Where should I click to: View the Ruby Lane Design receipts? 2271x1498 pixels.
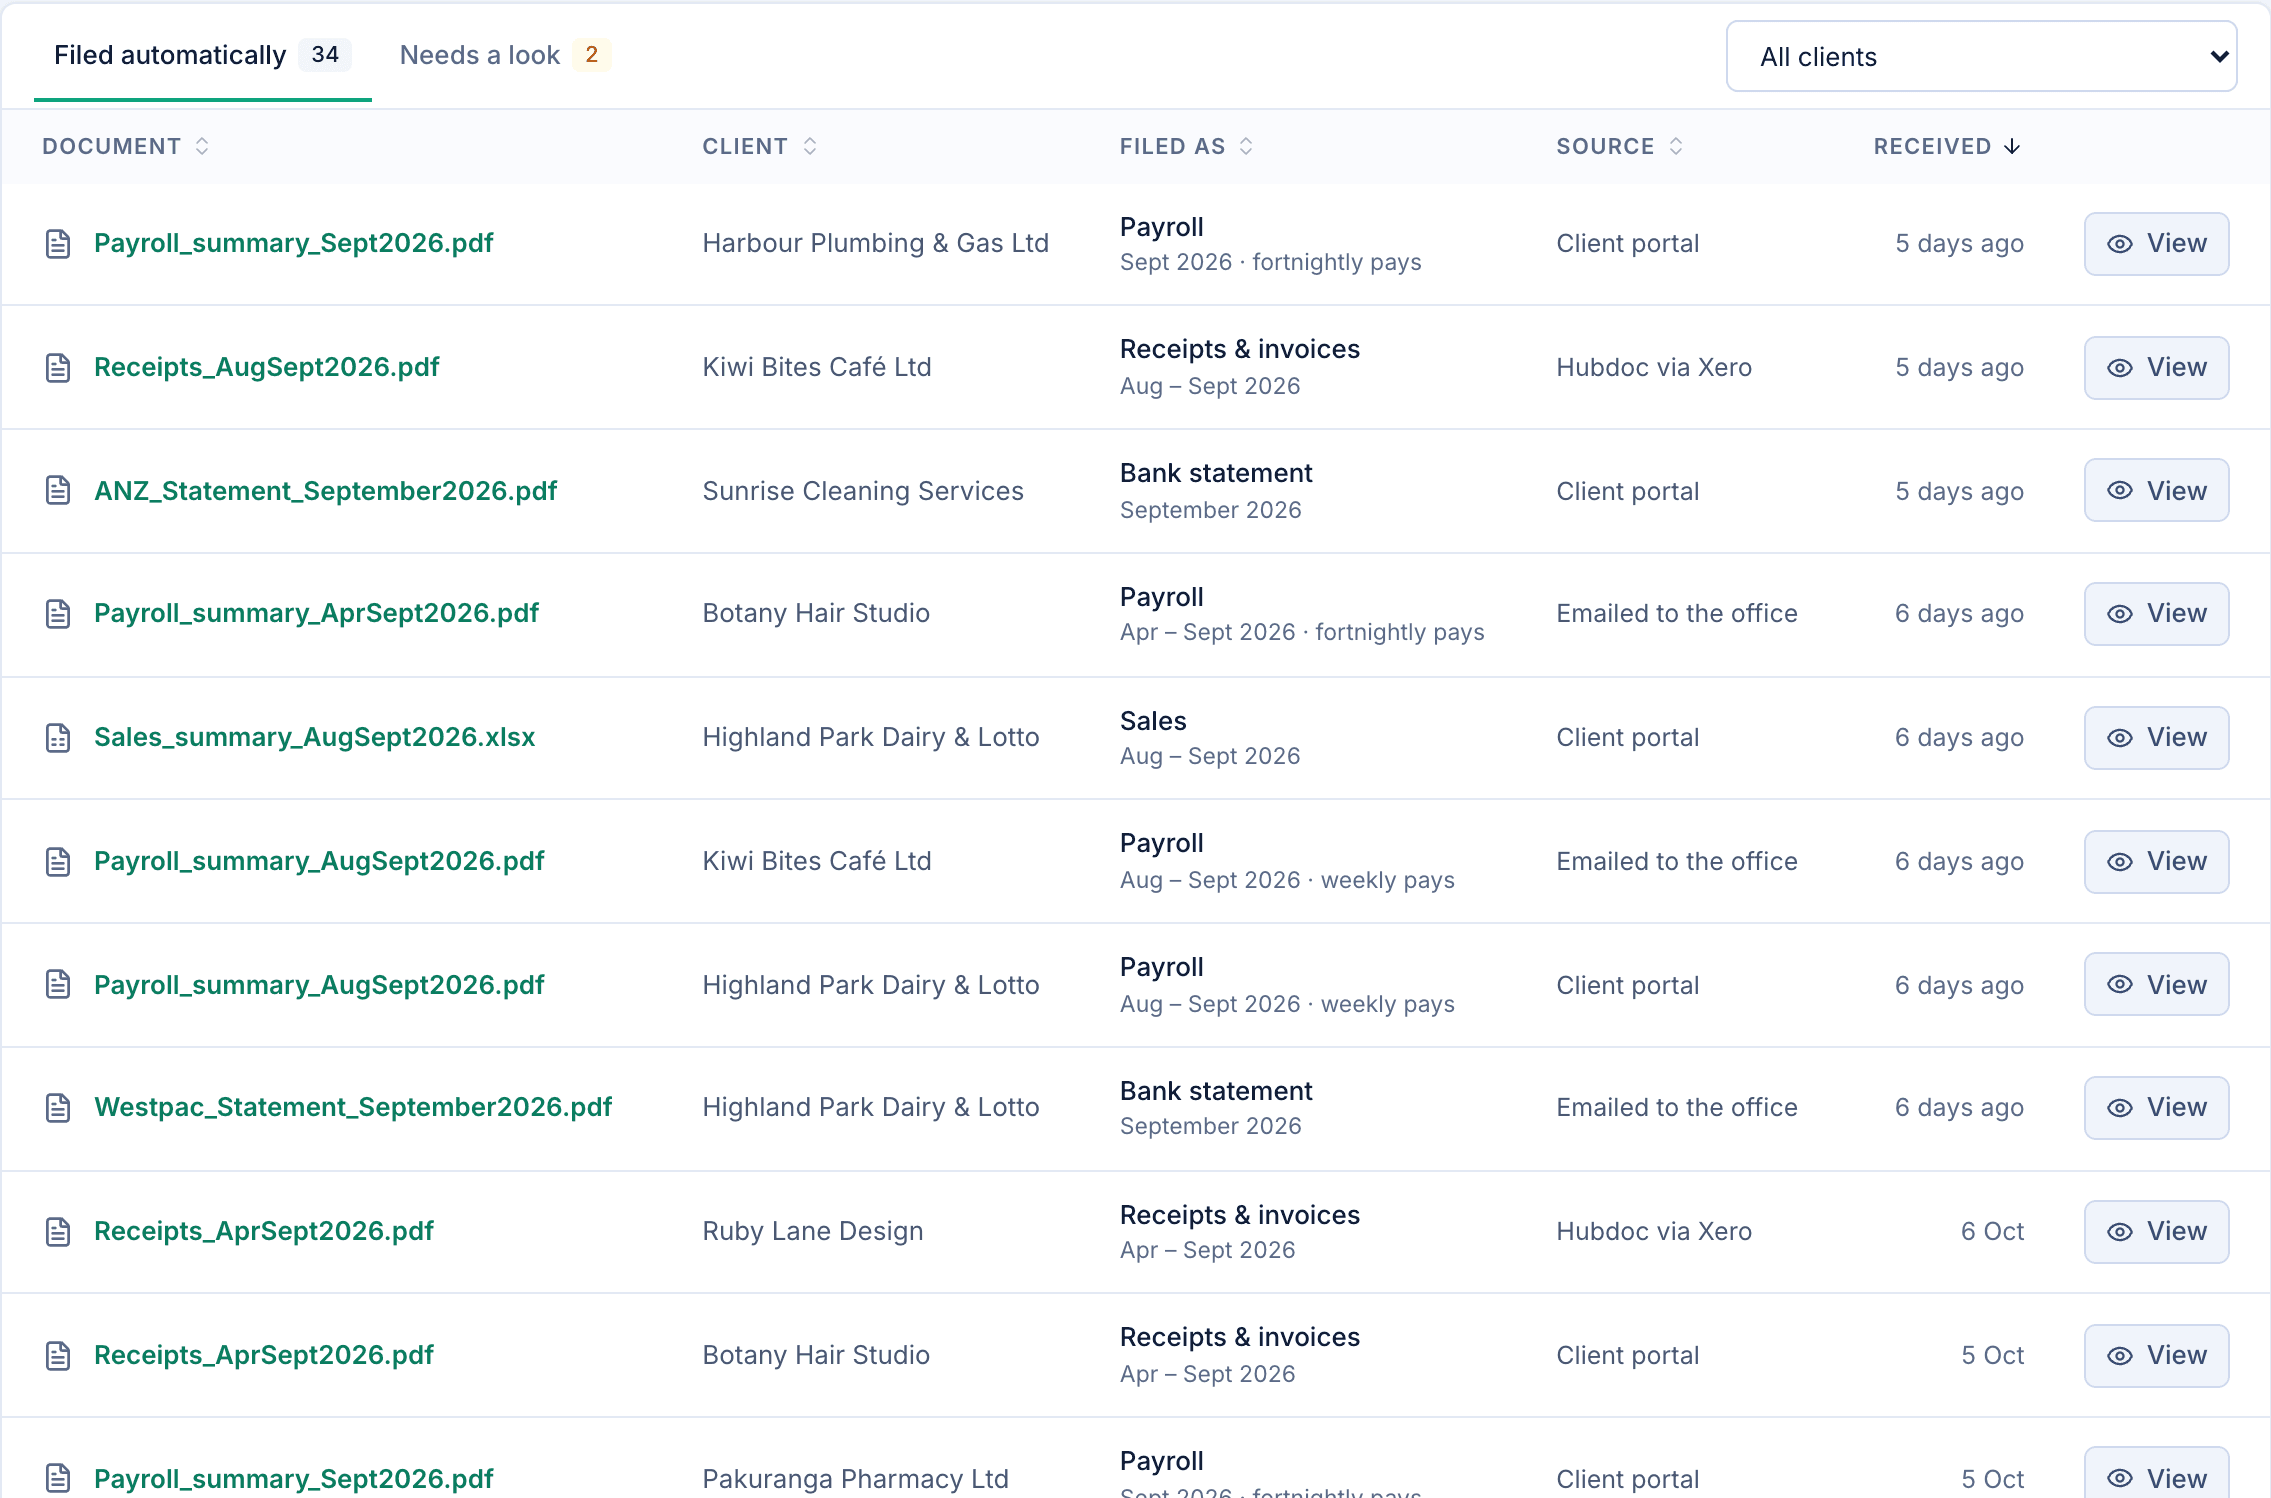click(2156, 1232)
